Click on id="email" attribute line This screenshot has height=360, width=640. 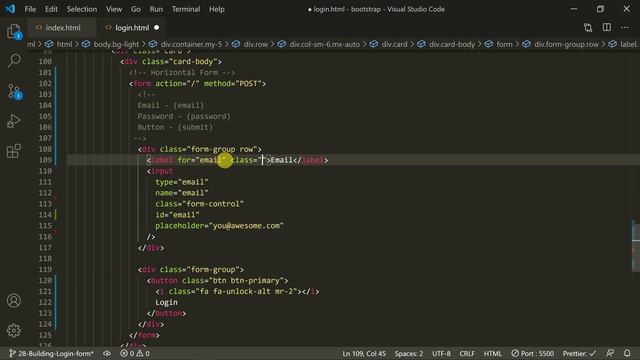coord(177,215)
